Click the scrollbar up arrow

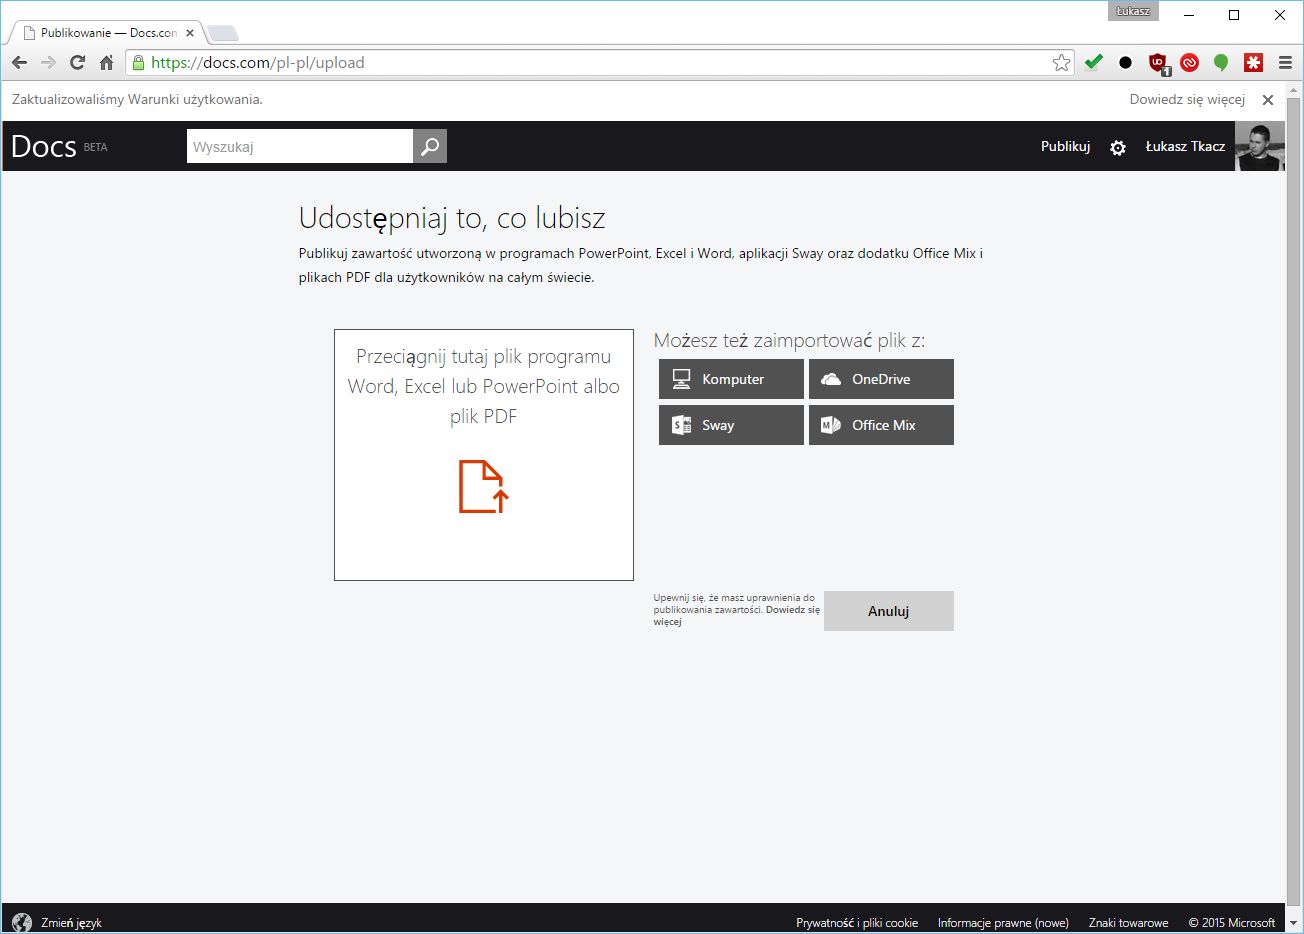(x=1295, y=91)
